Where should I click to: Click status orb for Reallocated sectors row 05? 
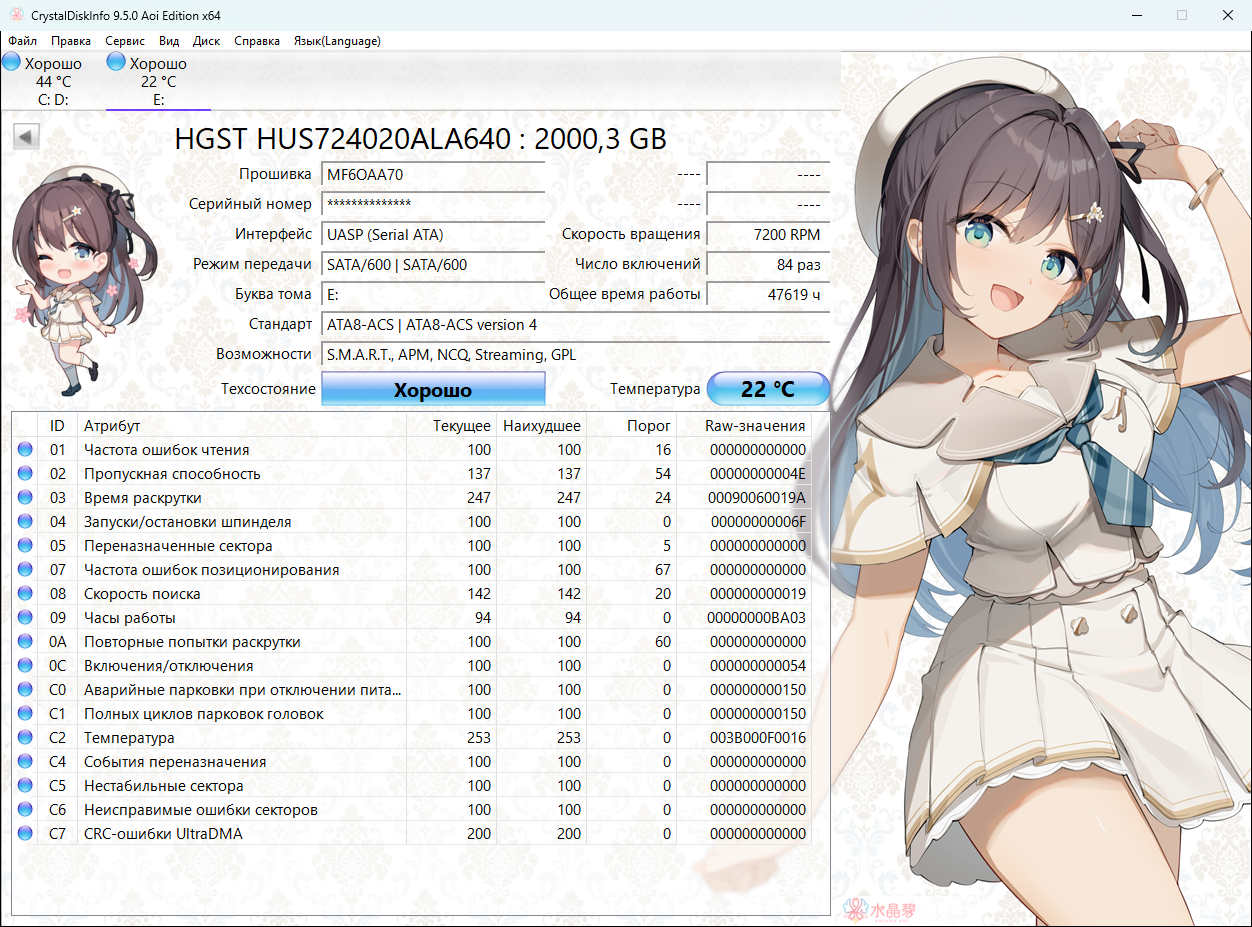click(x=25, y=546)
